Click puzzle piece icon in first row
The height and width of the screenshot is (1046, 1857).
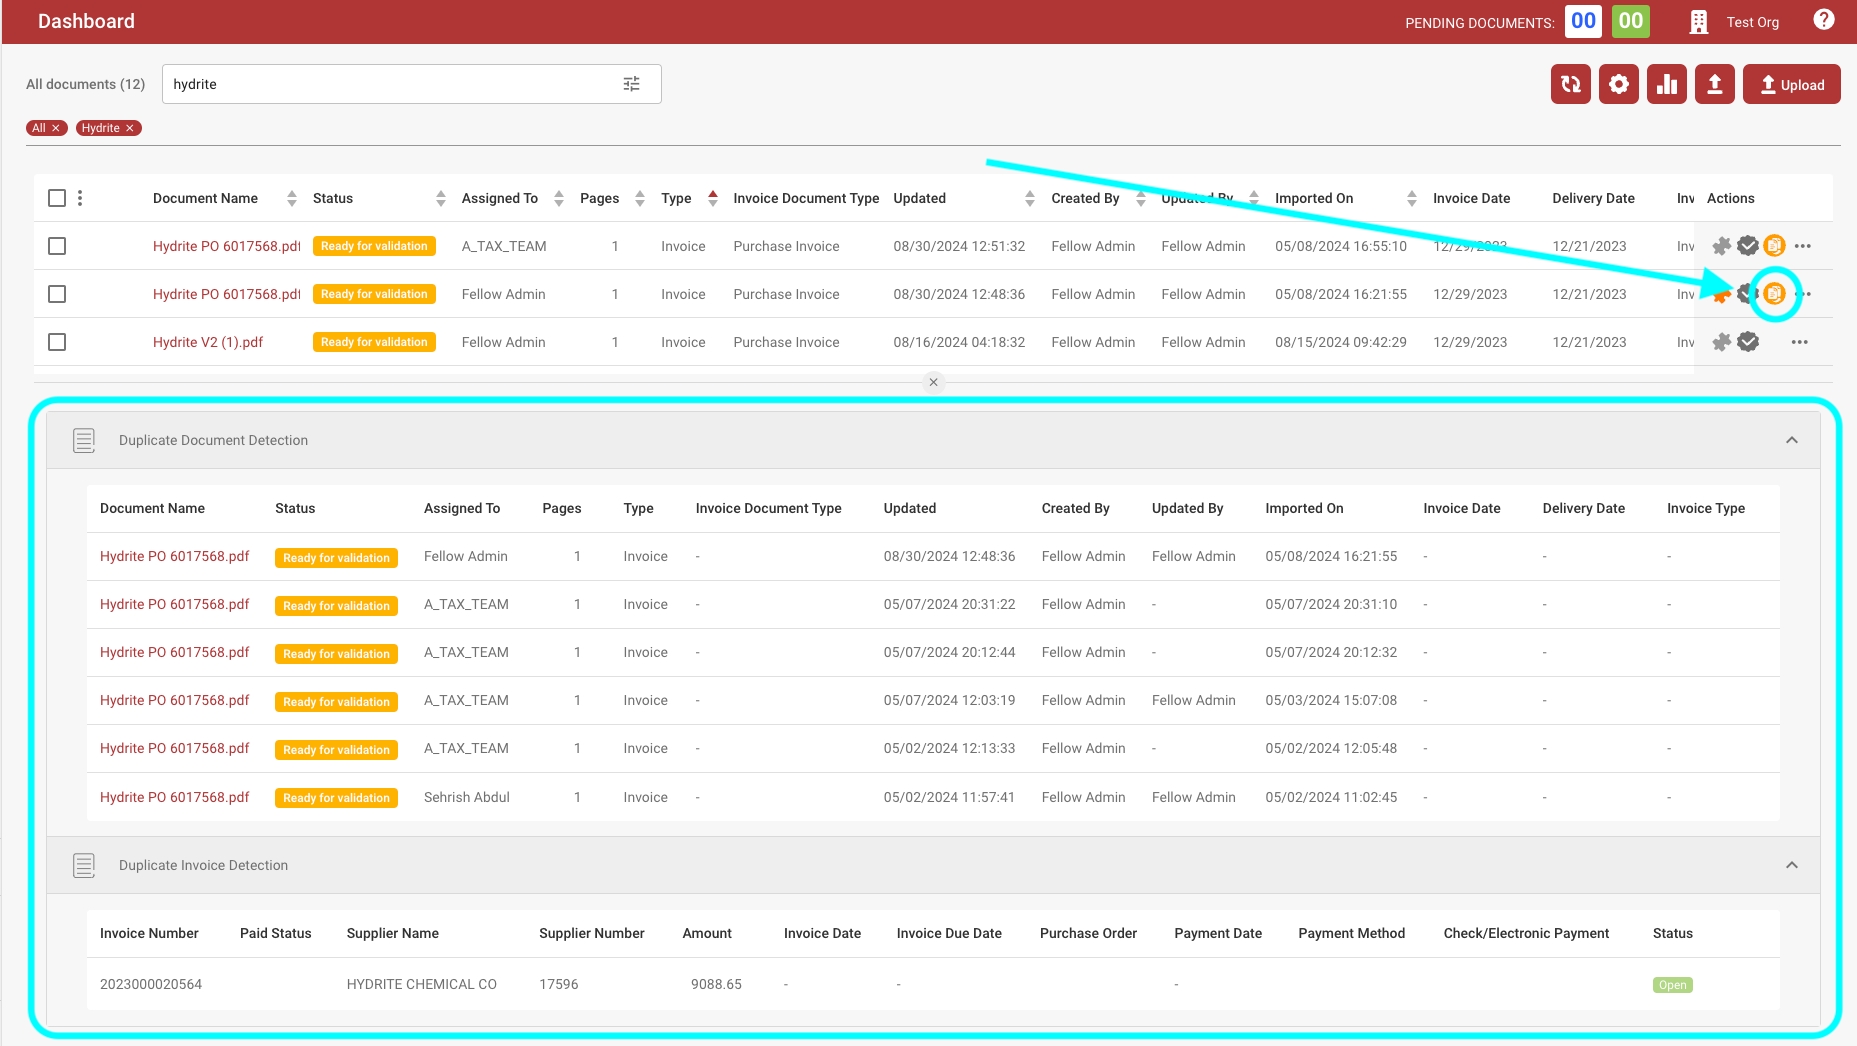[x=1721, y=246]
